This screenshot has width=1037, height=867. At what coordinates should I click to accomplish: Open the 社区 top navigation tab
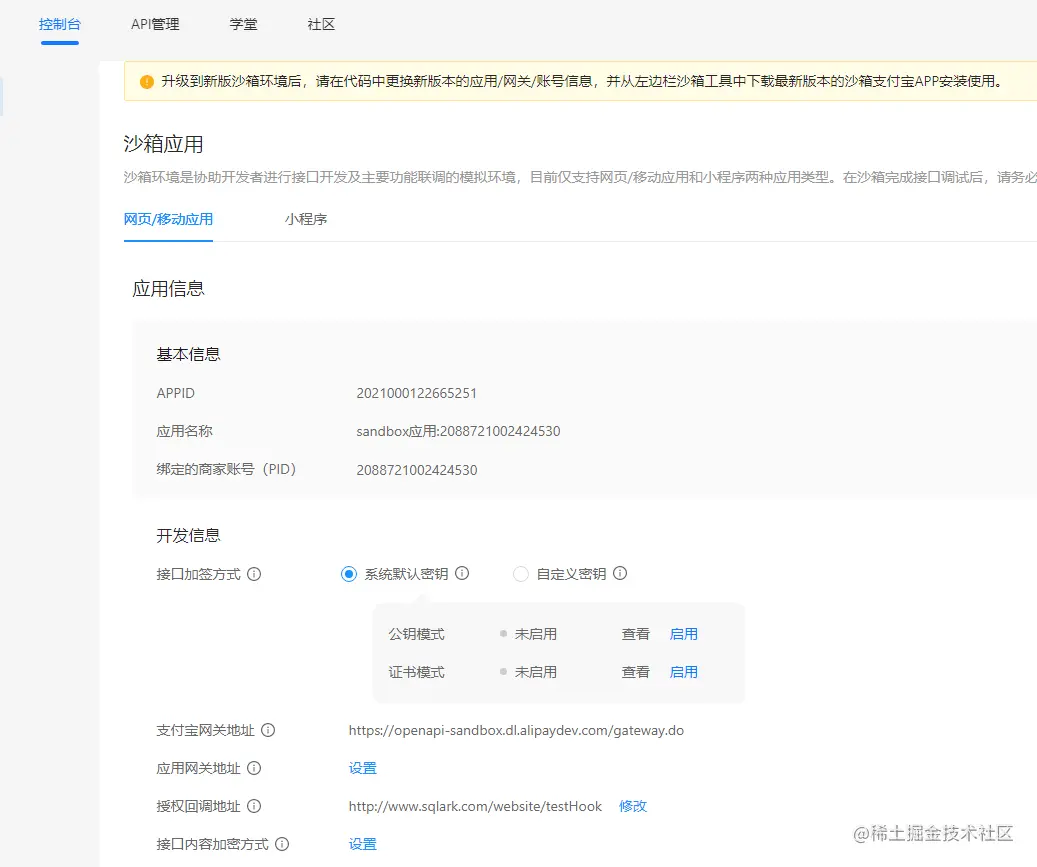[x=321, y=24]
